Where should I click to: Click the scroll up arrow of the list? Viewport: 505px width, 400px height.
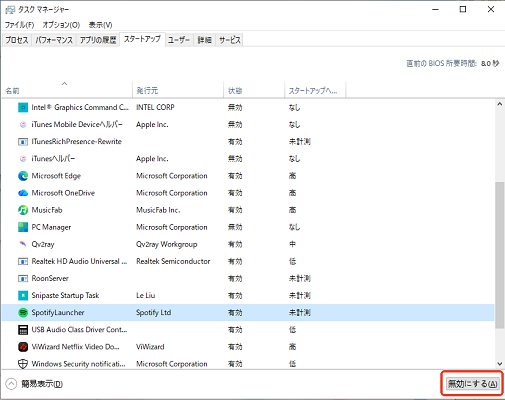(499, 104)
